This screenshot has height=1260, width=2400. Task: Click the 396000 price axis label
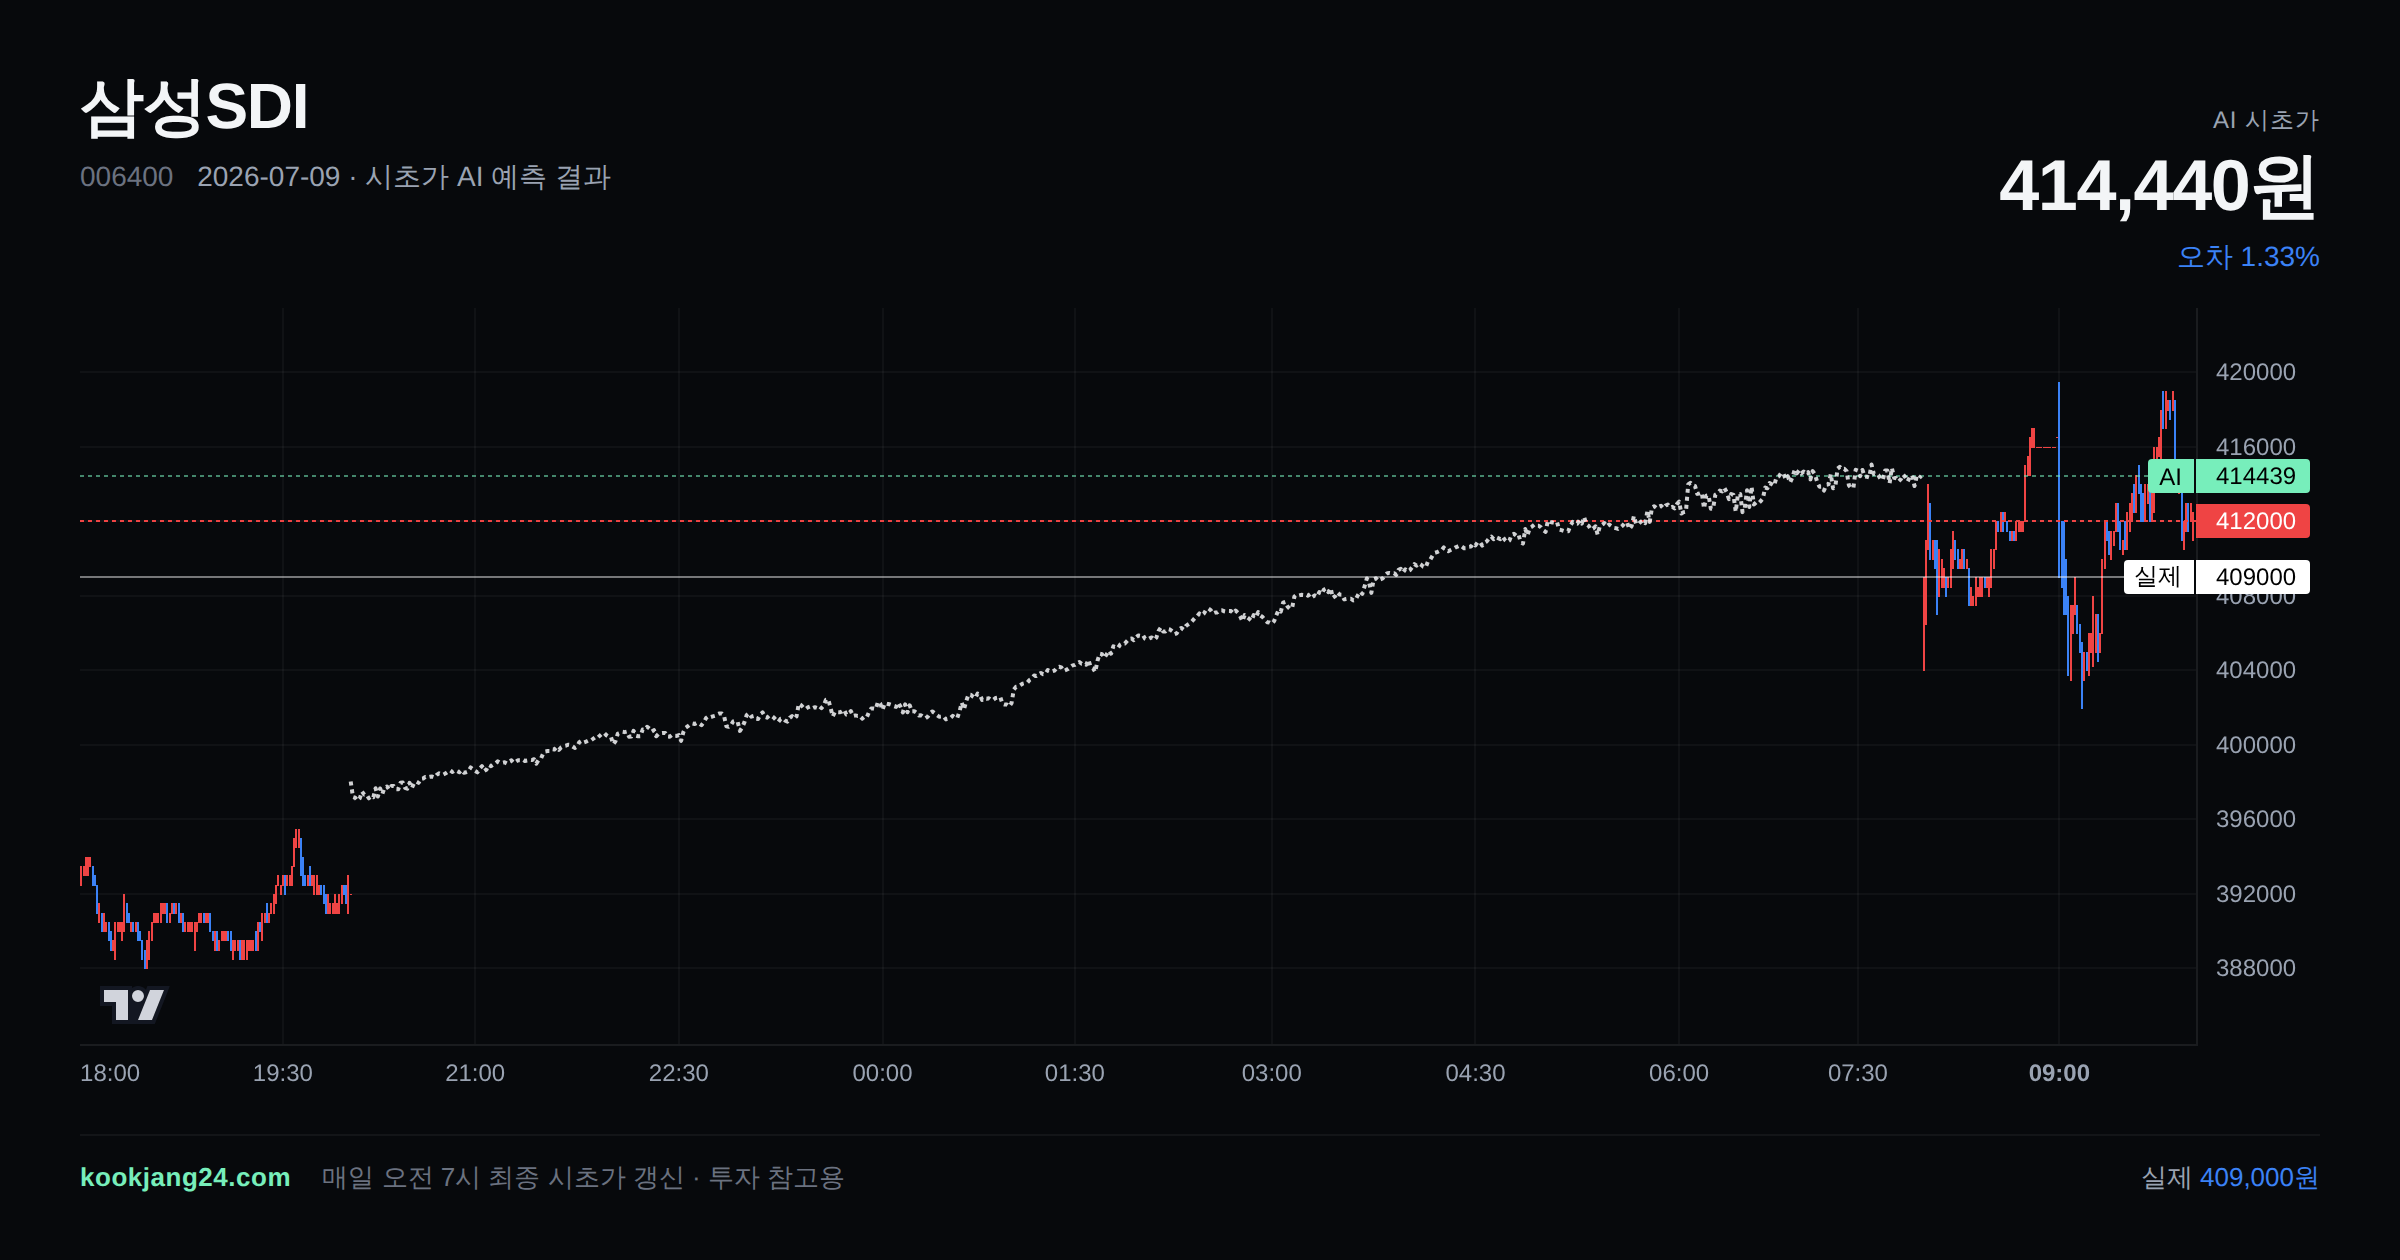(2256, 819)
